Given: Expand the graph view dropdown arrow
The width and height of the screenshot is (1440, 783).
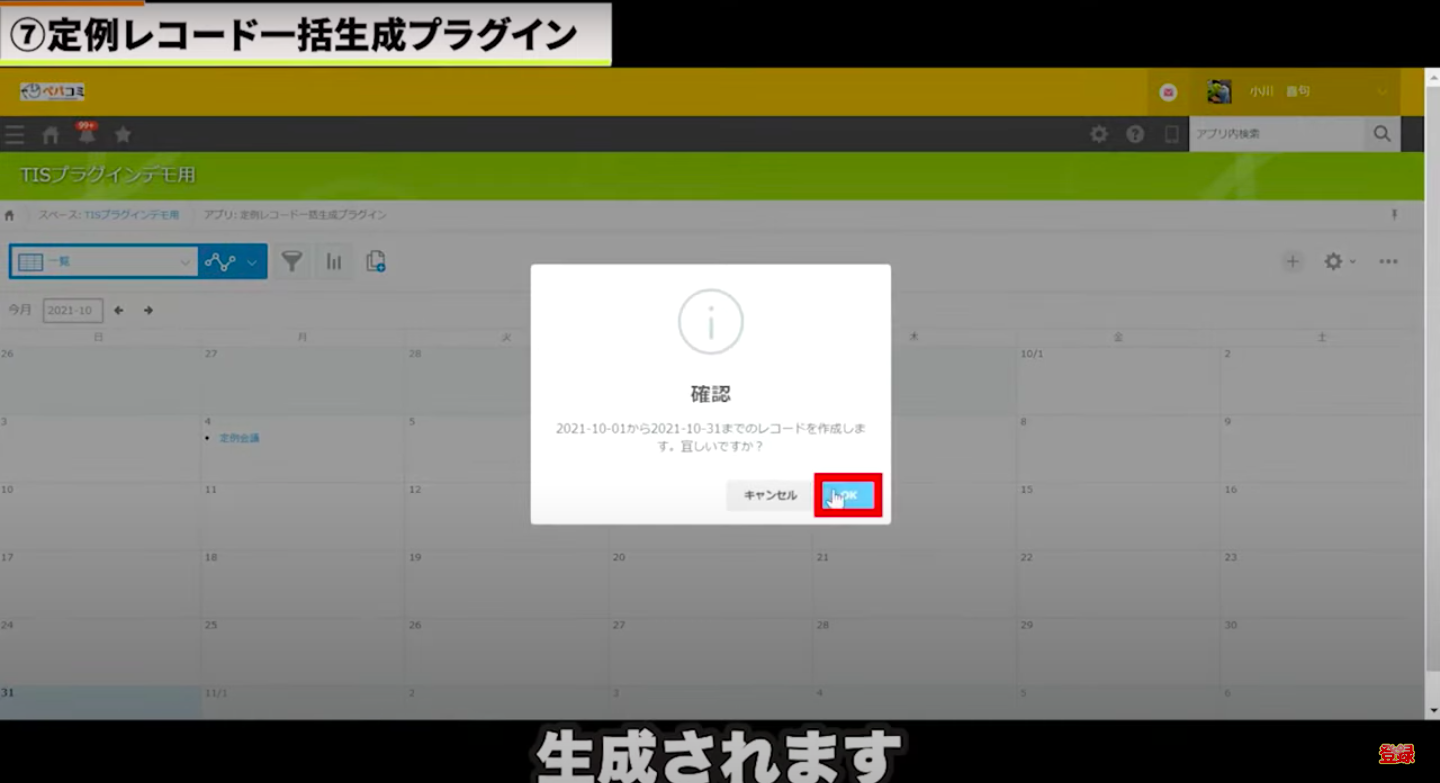Looking at the screenshot, I should point(252,262).
